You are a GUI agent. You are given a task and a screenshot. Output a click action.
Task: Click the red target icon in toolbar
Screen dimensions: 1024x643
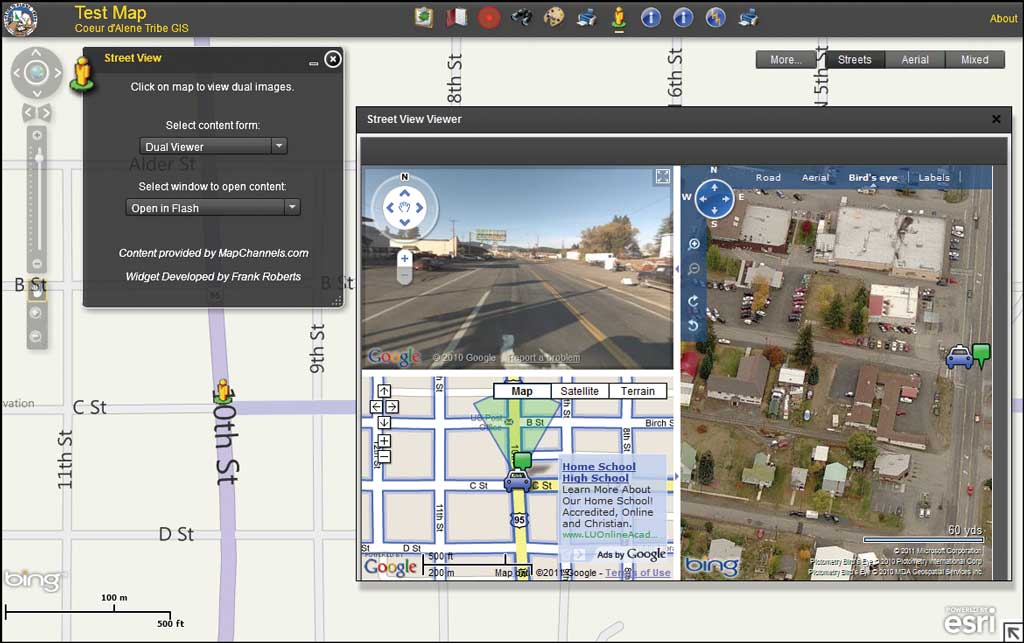pyautogui.click(x=489, y=17)
